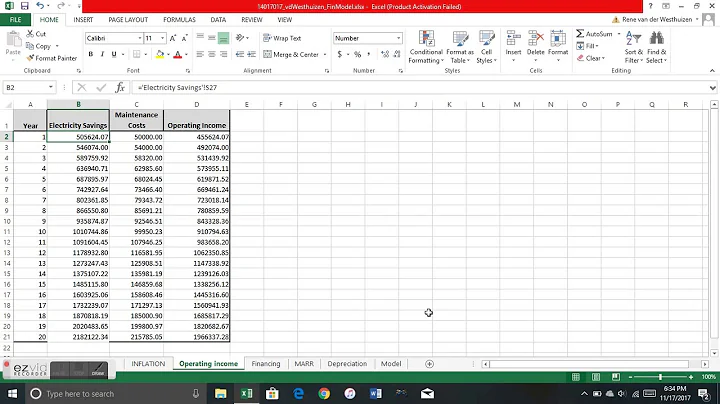Collapse the ribbon with the chevron

(x=712, y=71)
